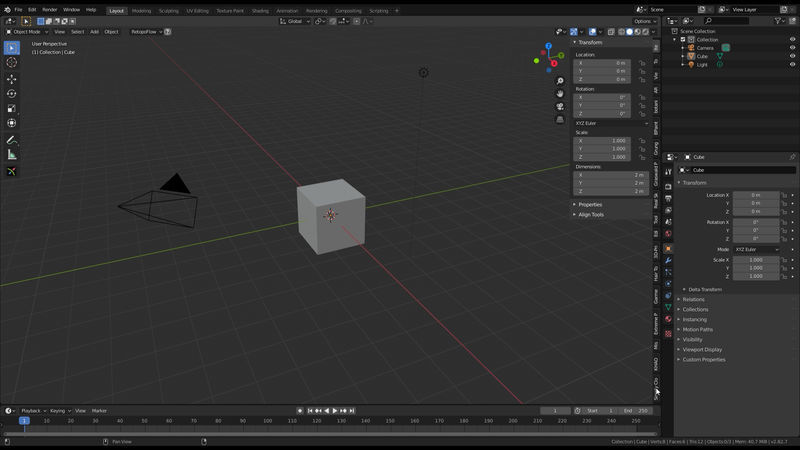Open the Material properties tab icon
This screenshot has height=450, width=800.
point(668,319)
